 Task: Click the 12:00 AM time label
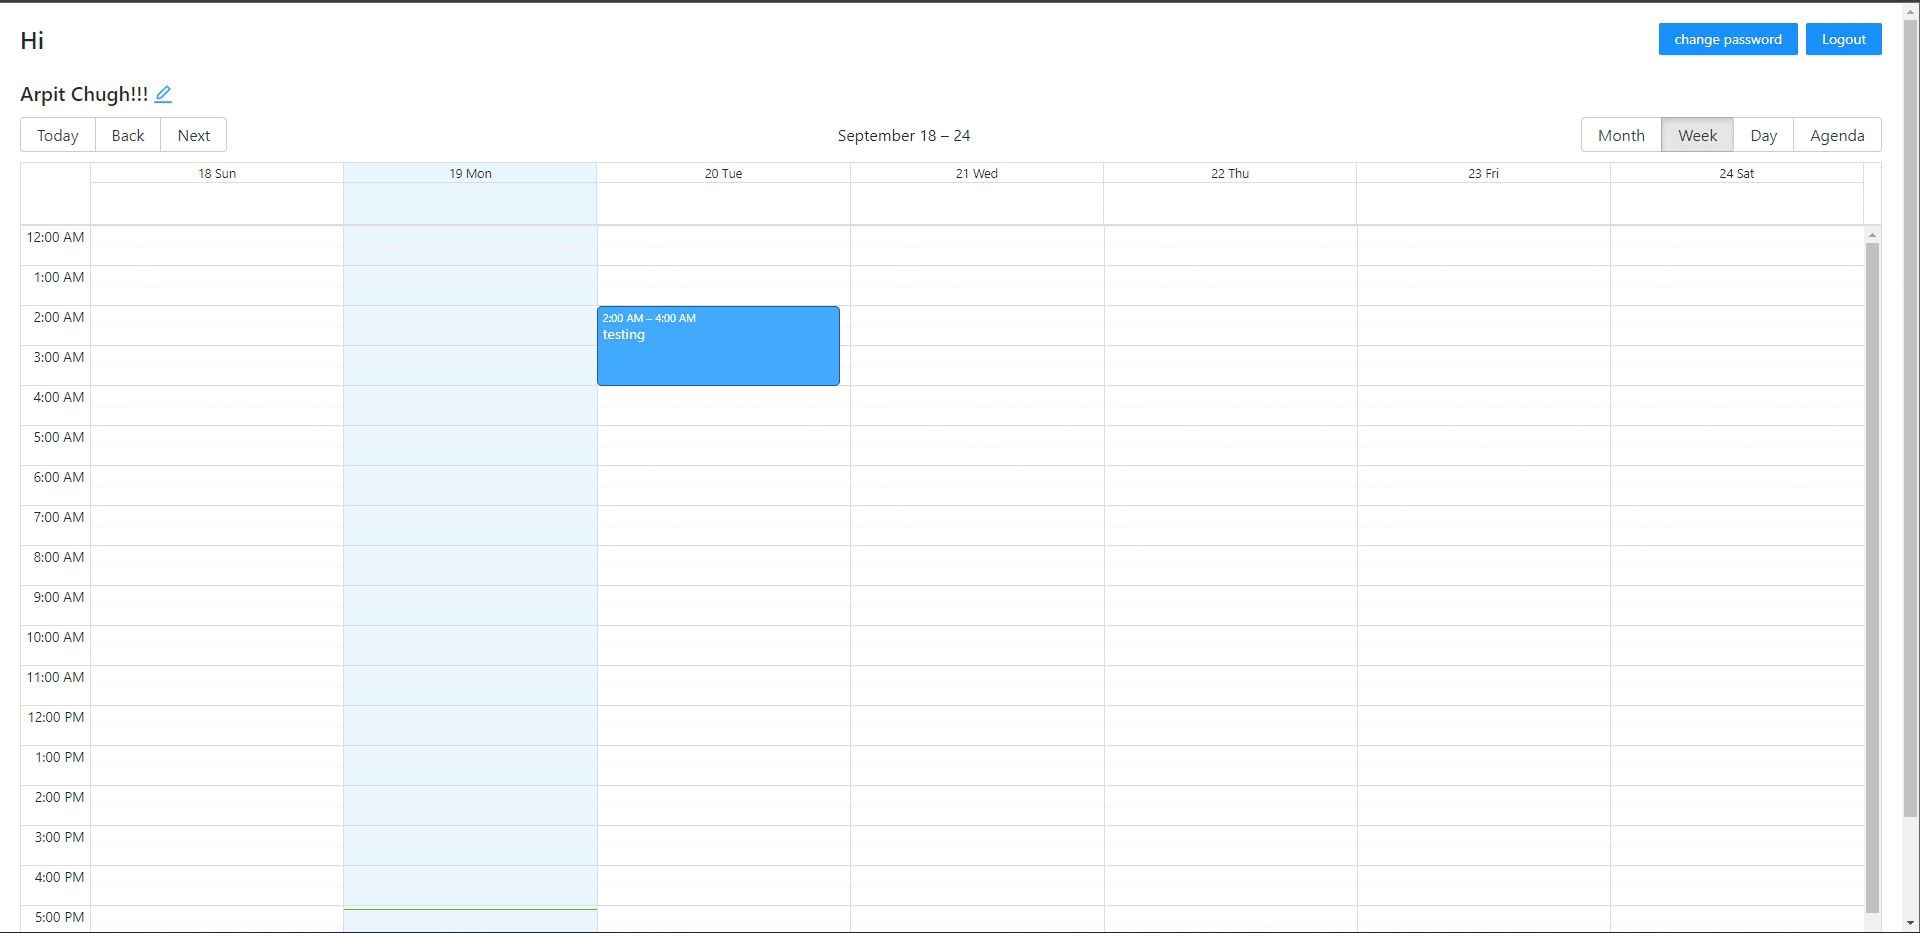pyautogui.click(x=55, y=237)
